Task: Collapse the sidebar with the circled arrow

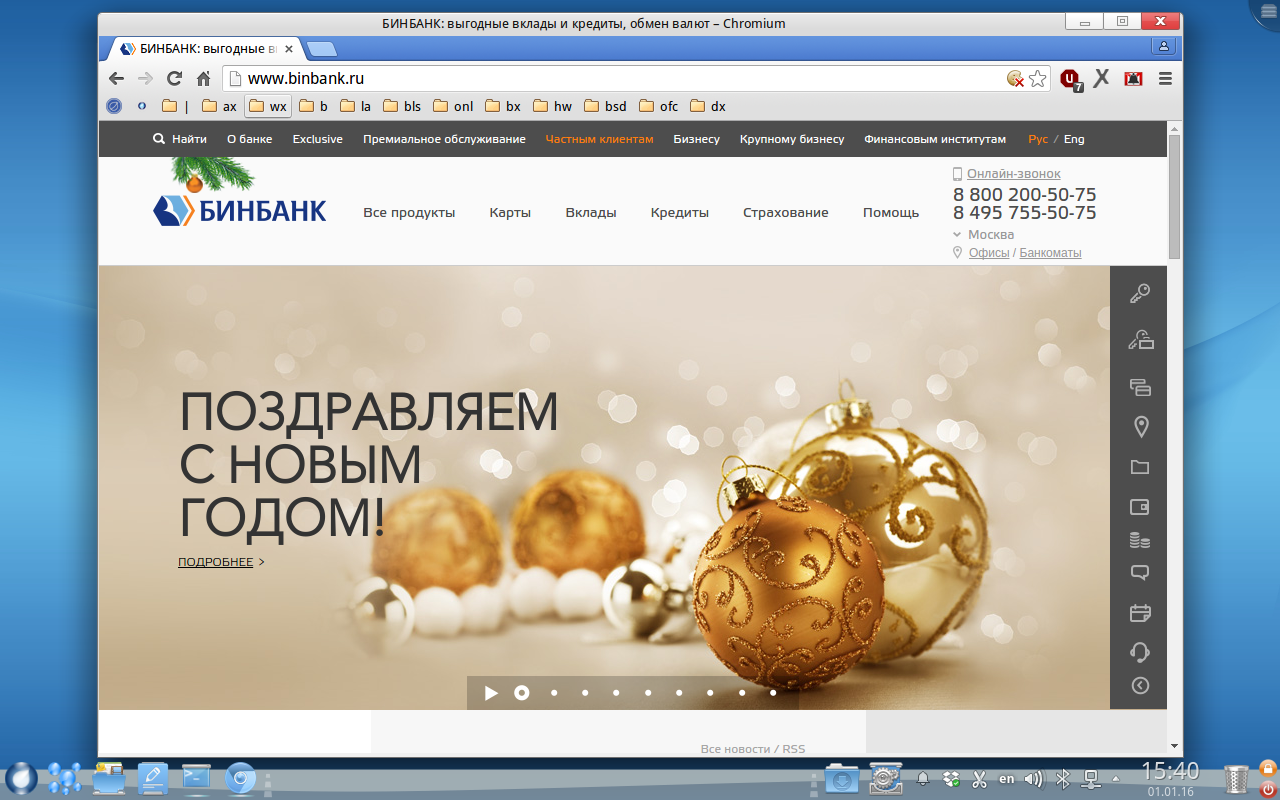Action: click(x=1140, y=685)
